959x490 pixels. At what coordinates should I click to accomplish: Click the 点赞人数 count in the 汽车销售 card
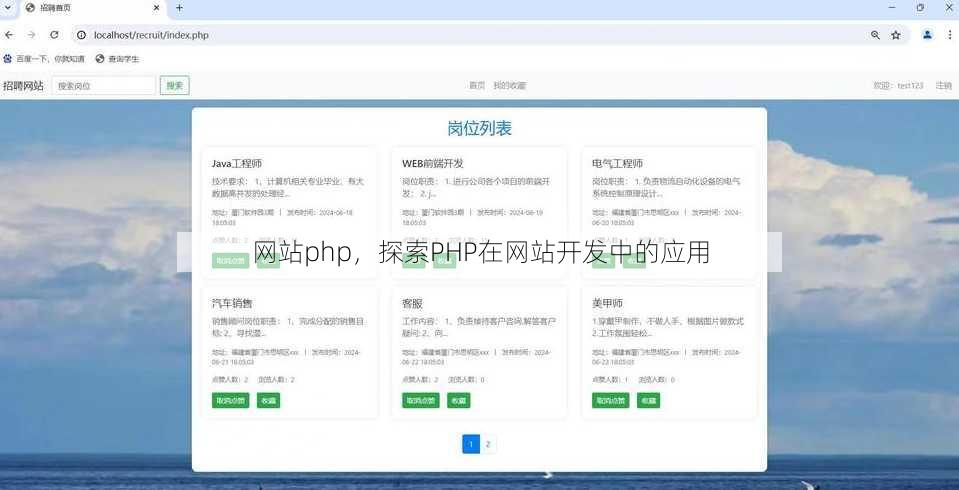click(x=230, y=380)
